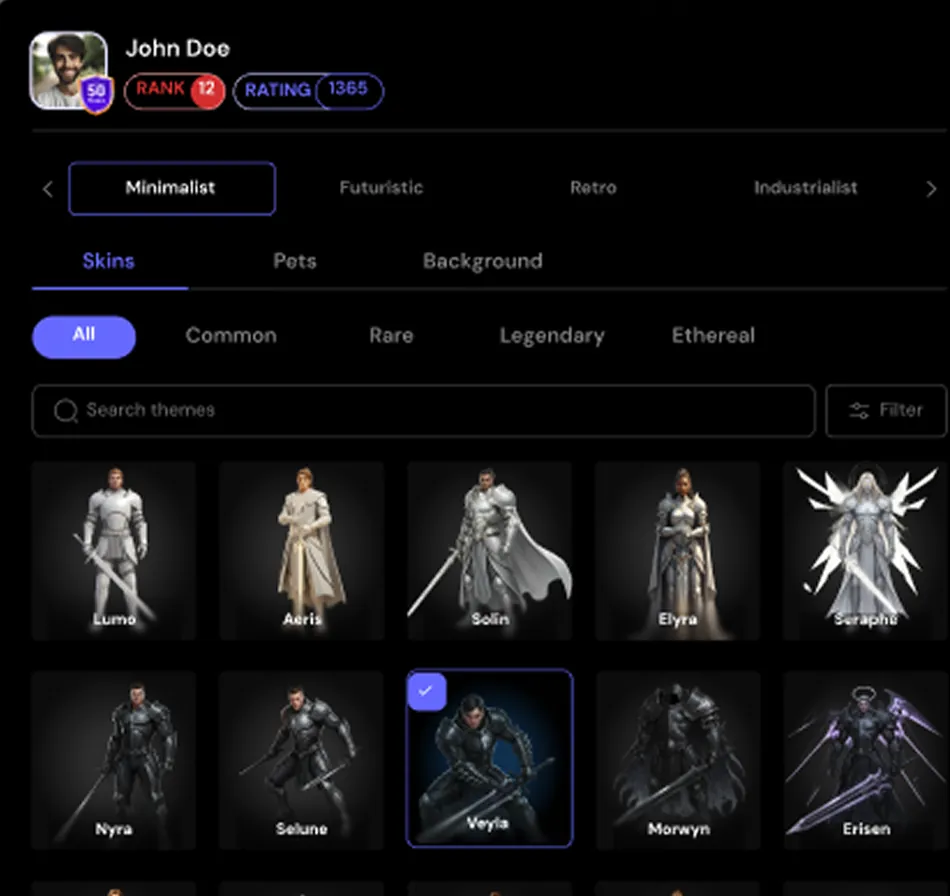Image resolution: width=950 pixels, height=896 pixels.
Task: Select the Lumo skin
Action: pyautogui.click(x=114, y=550)
